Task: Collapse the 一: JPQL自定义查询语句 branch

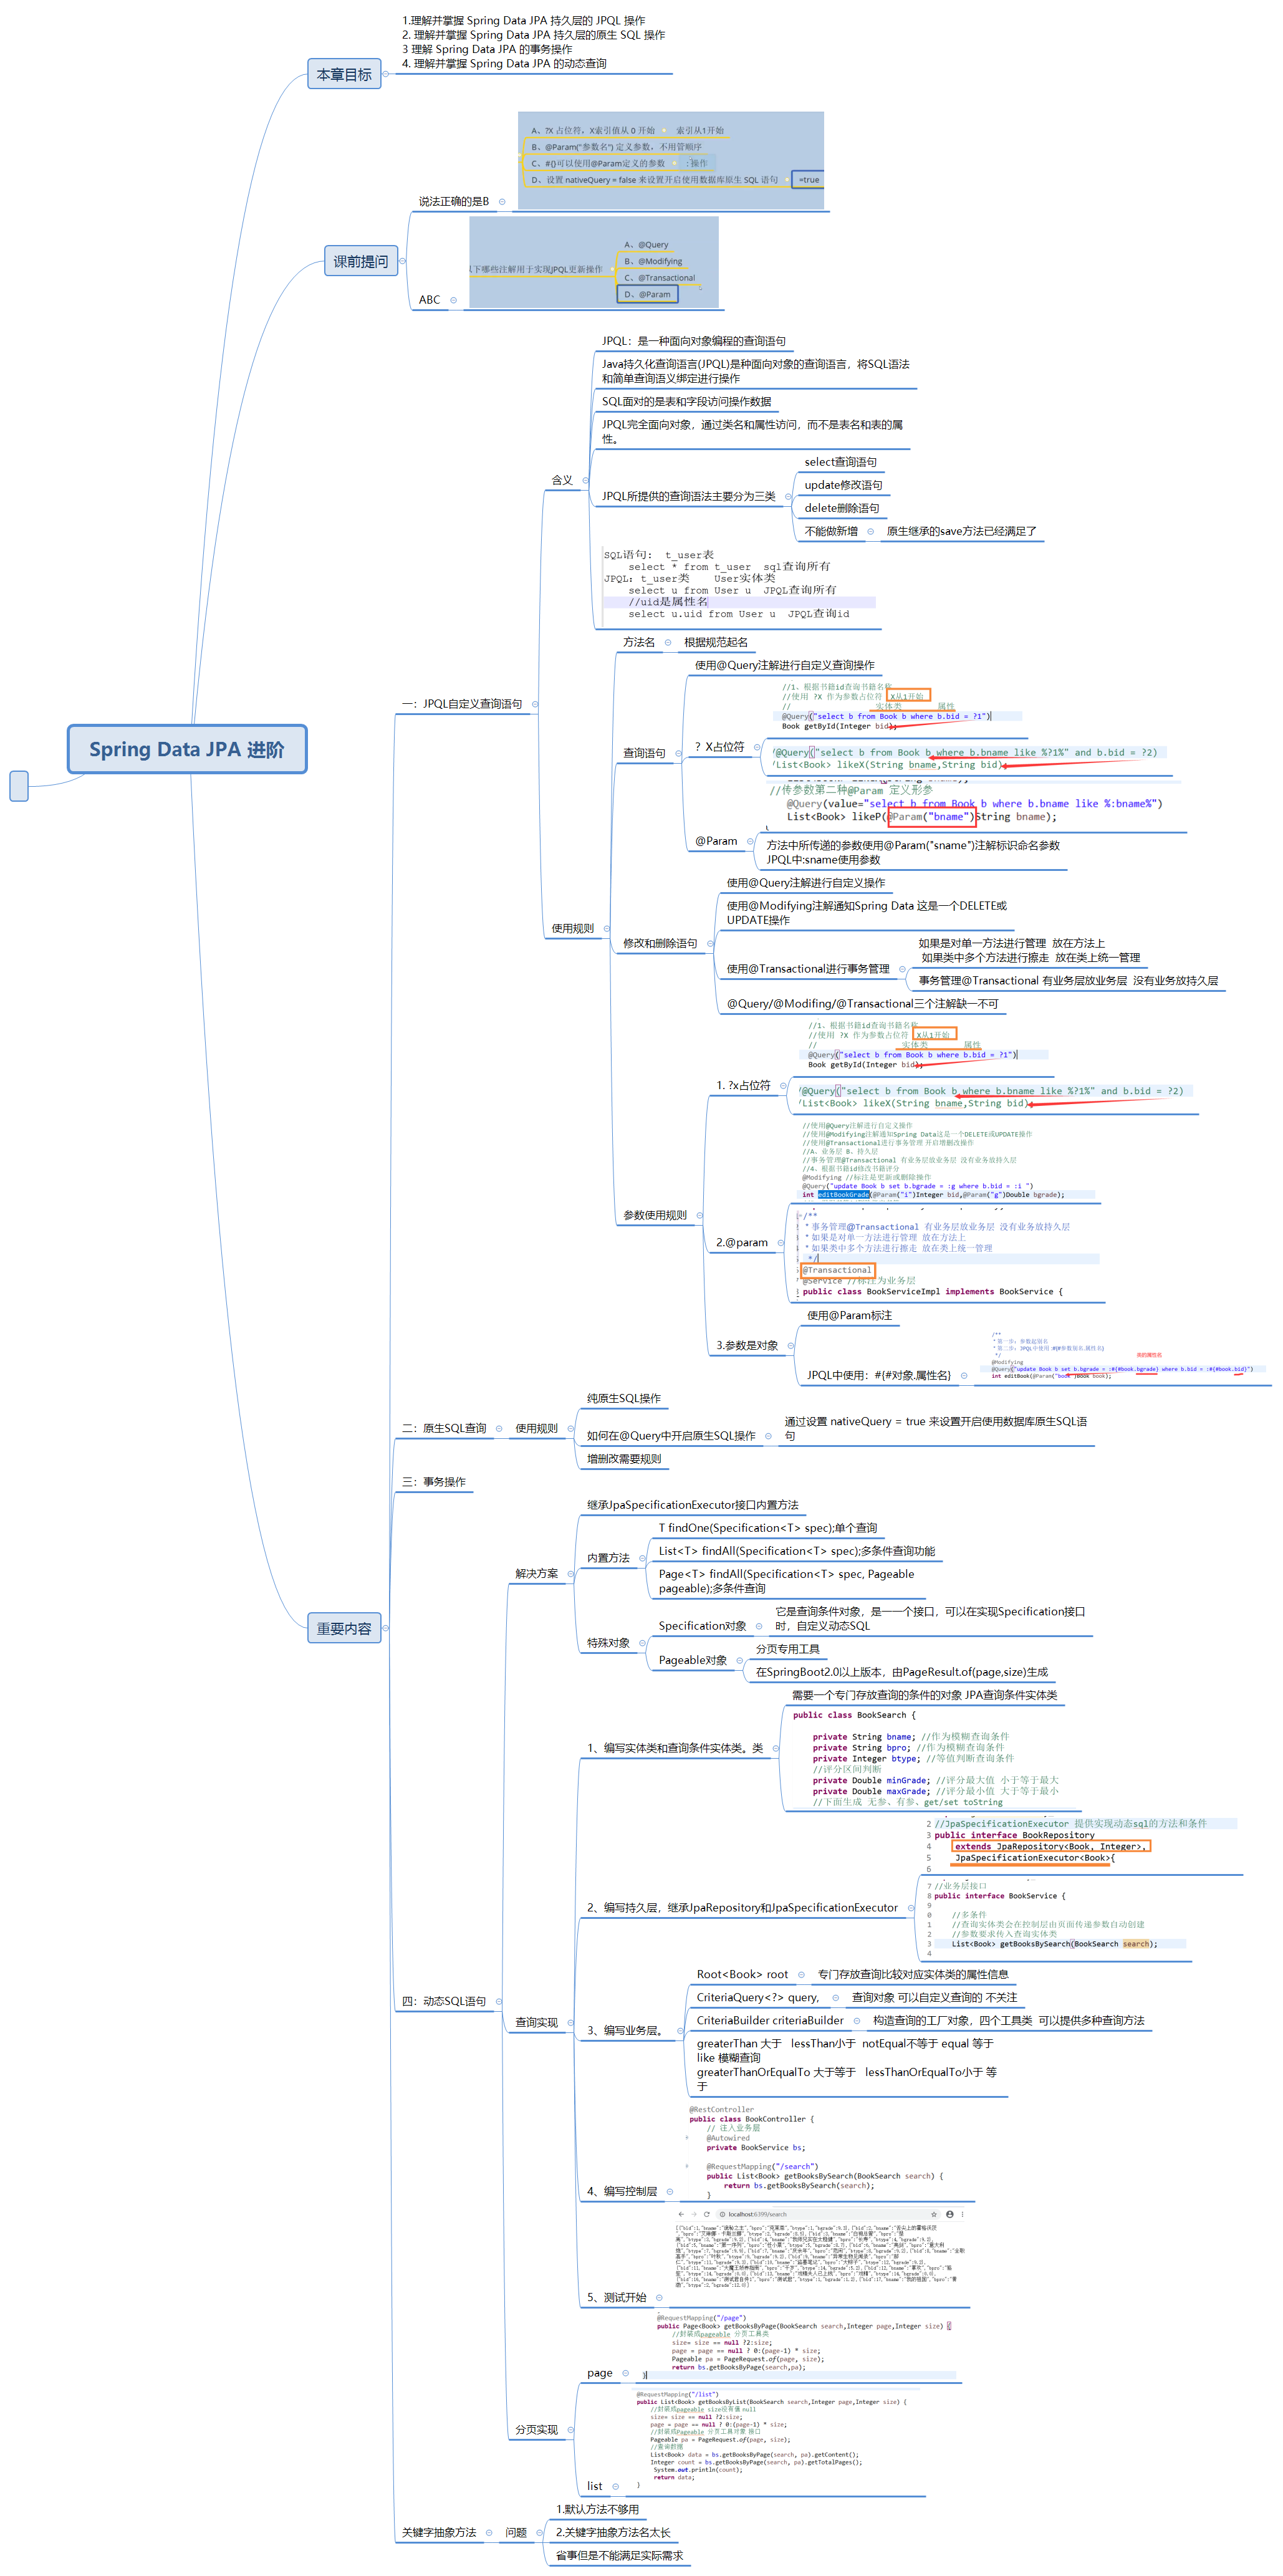Action: pyautogui.click(x=535, y=704)
